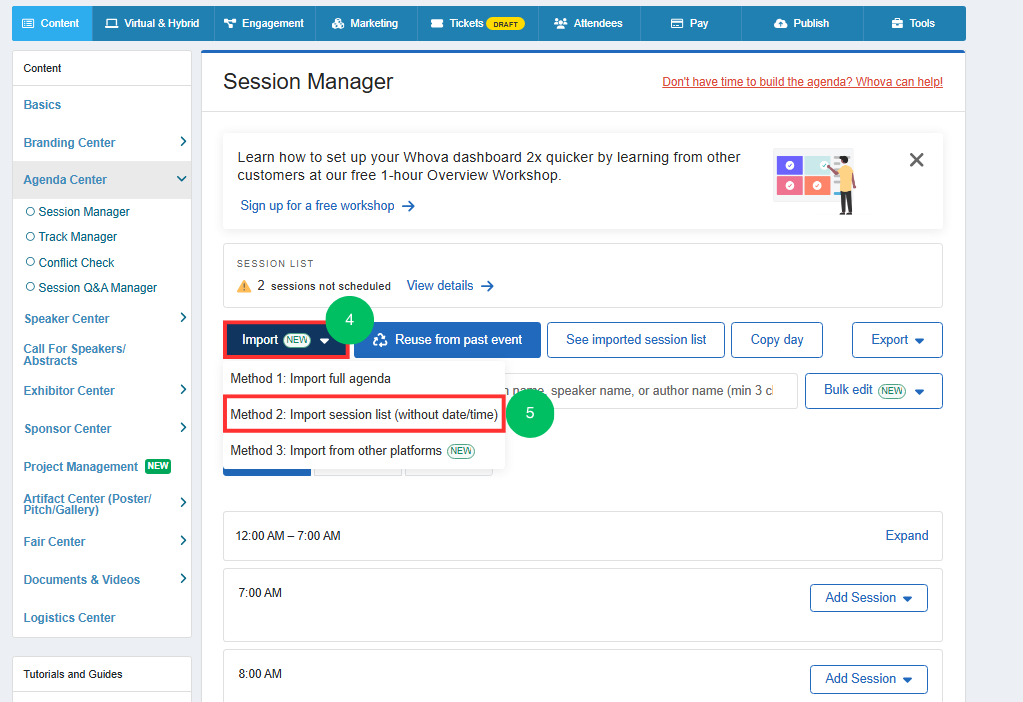Click the recycle icon on Reuse from past event
The height and width of the screenshot is (702, 1023).
coord(380,340)
